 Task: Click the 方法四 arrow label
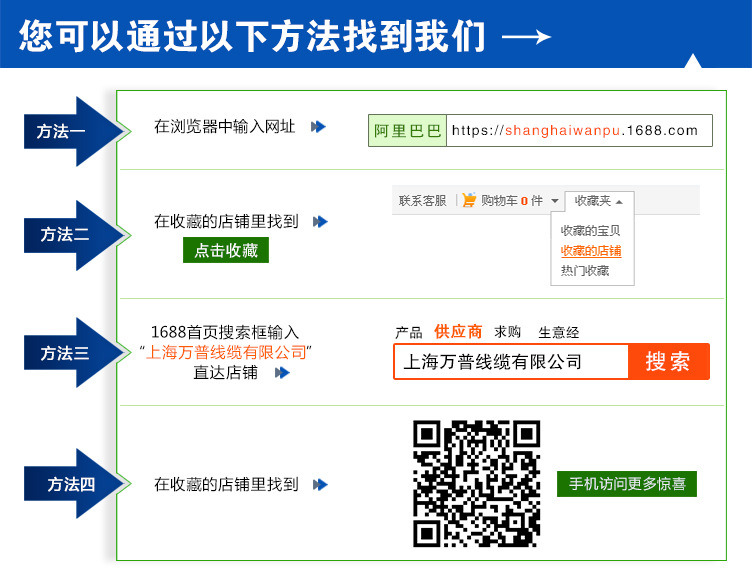click(x=72, y=484)
